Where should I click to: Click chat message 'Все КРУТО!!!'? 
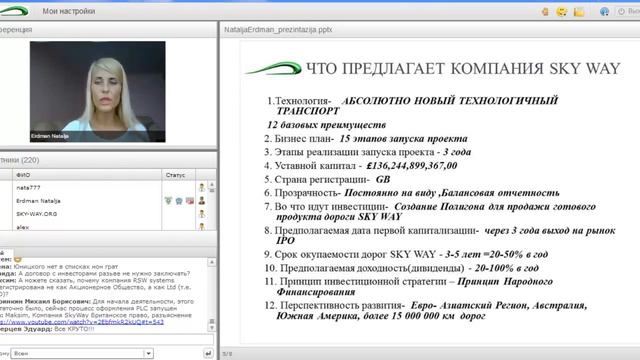click(74, 329)
